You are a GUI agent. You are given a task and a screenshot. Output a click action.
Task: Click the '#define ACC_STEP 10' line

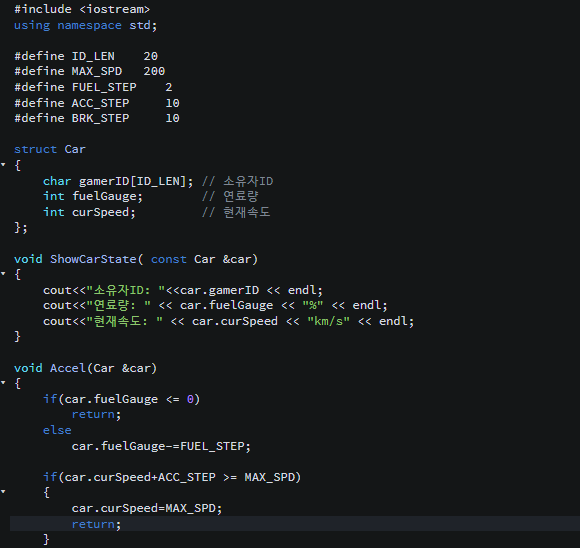97,103
